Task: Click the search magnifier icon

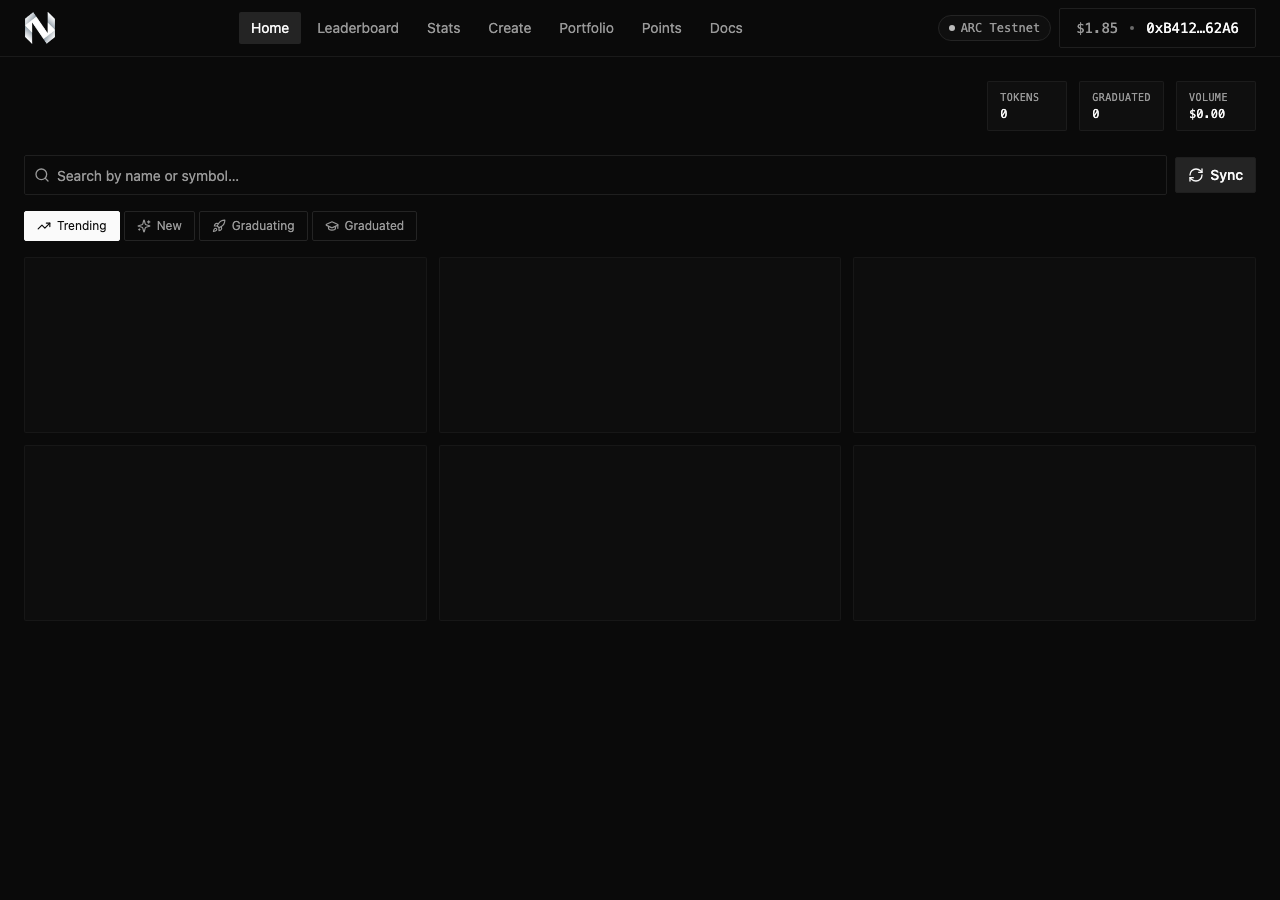Action: [x=42, y=175]
